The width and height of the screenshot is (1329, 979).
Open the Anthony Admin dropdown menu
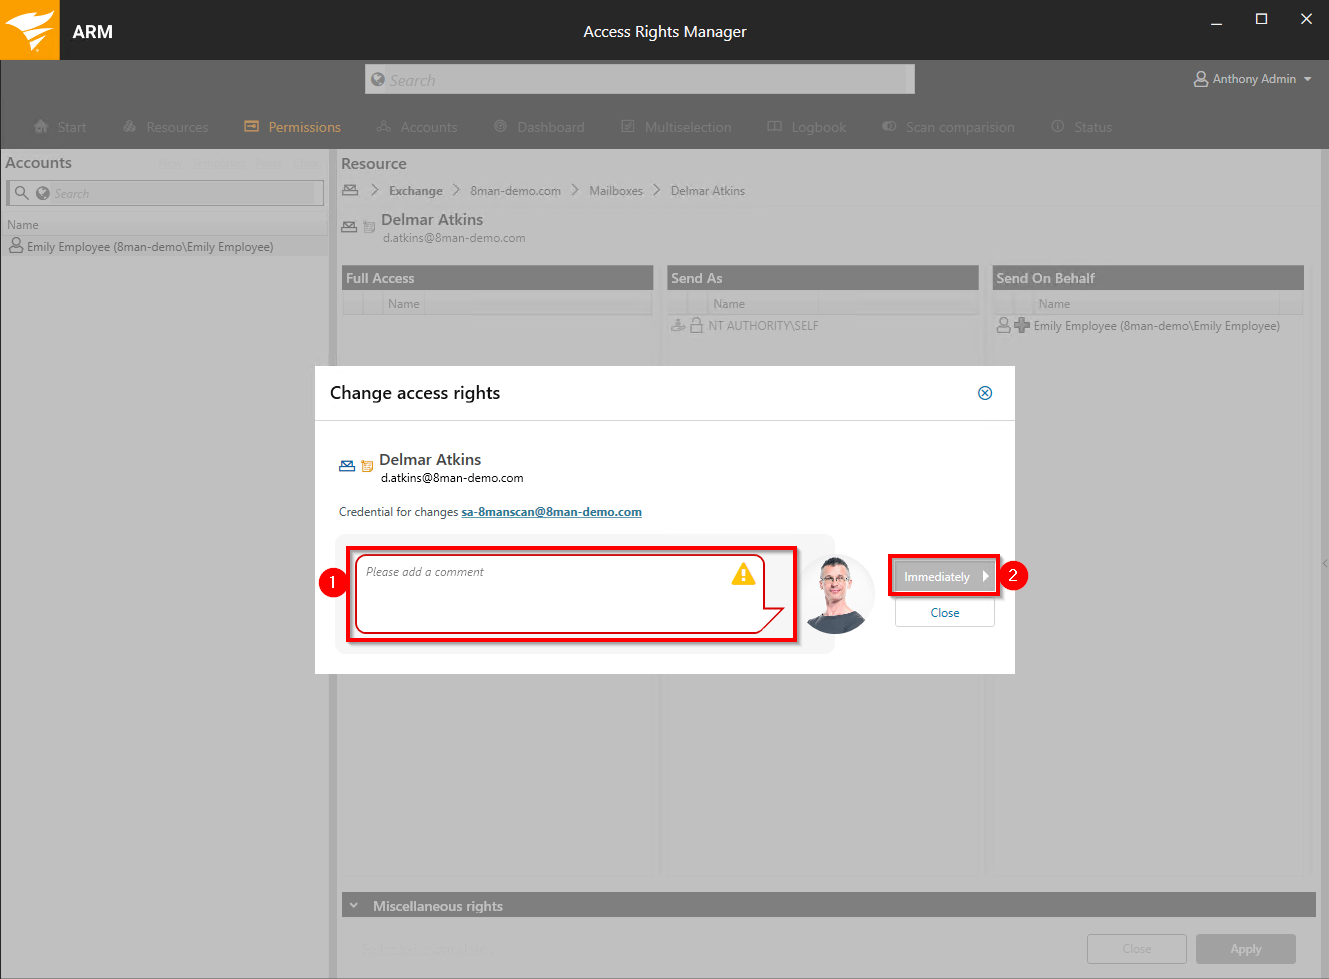1307,79
